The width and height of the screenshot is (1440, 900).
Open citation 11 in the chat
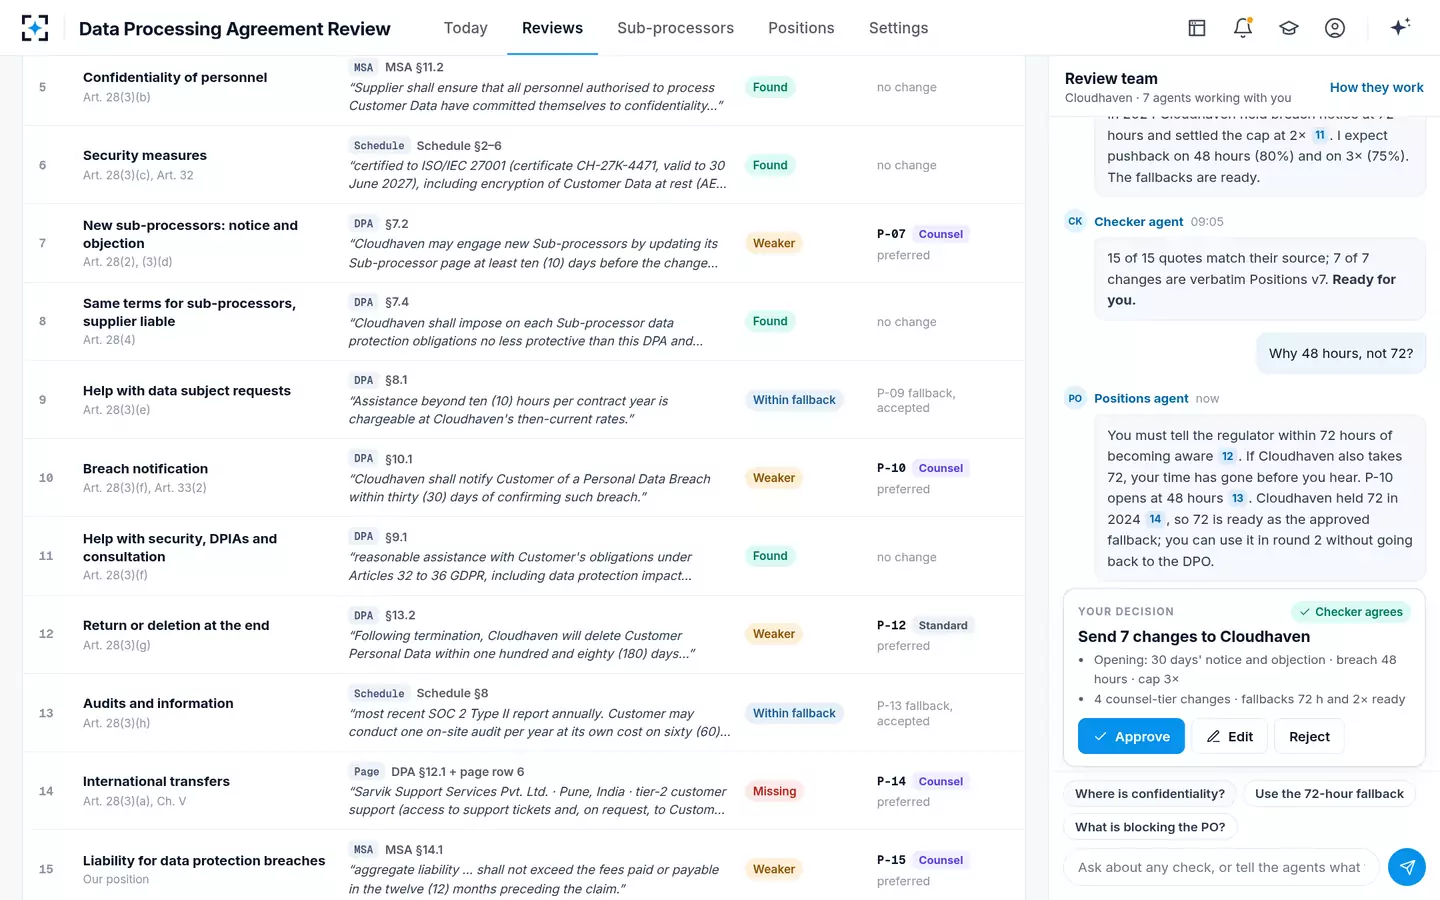pos(1320,135)
